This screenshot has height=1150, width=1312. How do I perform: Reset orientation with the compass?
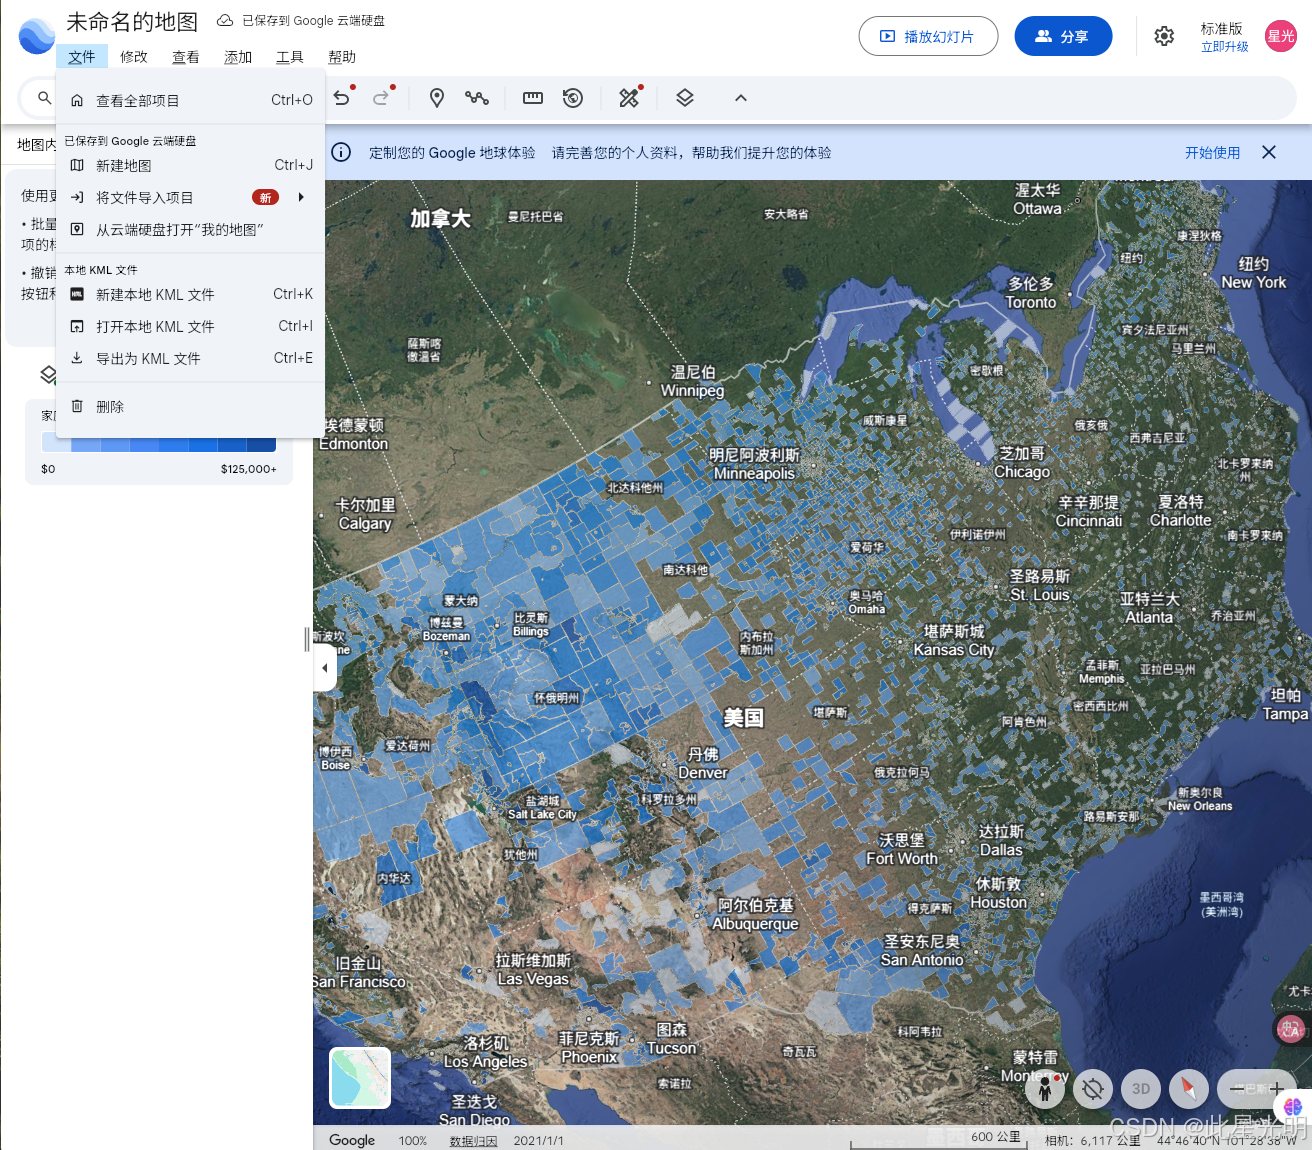coord(1189,1088)
